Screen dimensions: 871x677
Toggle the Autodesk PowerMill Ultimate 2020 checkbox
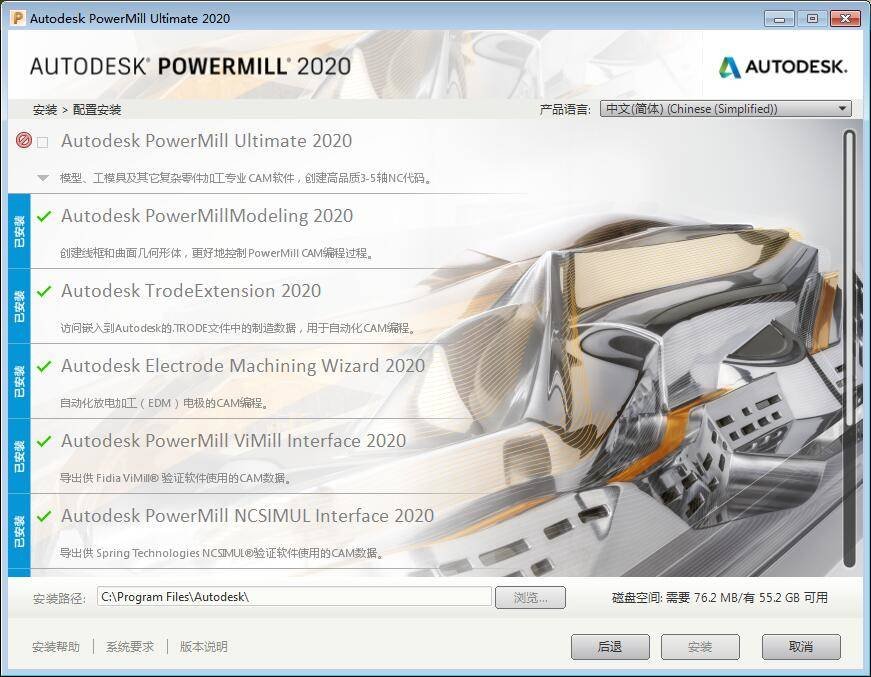point(42,143)
